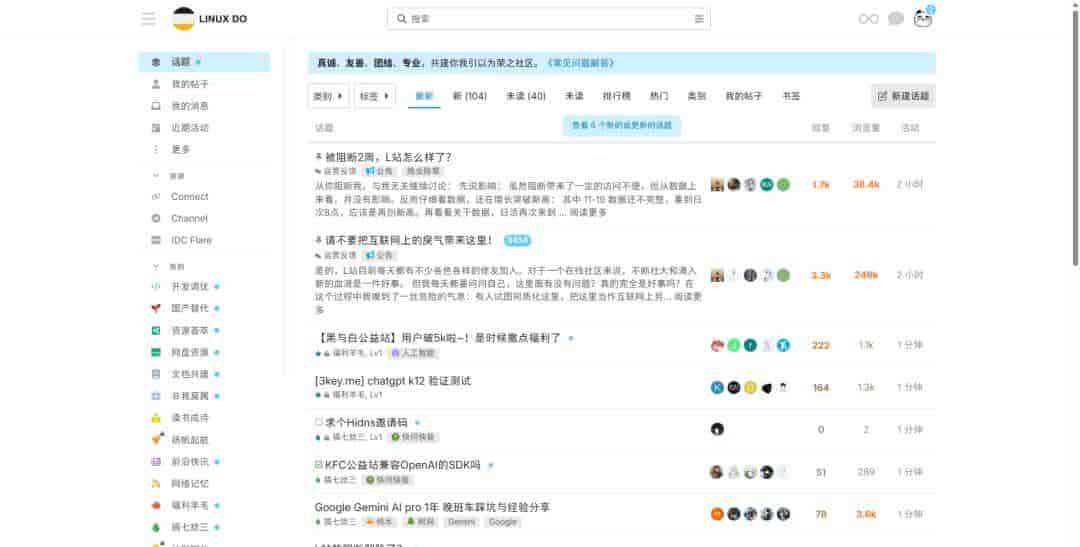Click the blue unread badge on 请不要把互联网 topic

tap(517, 240)
